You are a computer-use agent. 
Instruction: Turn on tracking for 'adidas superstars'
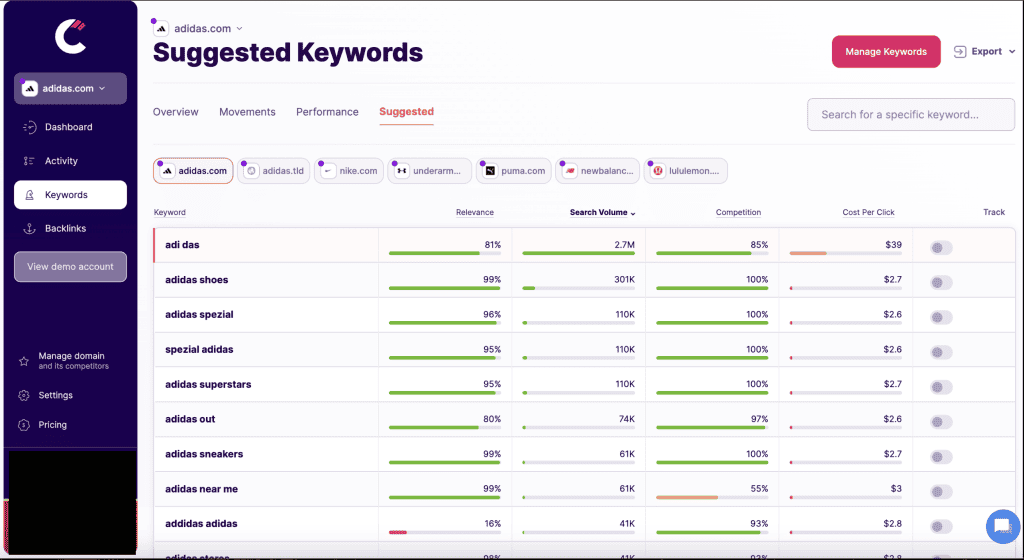941,387
